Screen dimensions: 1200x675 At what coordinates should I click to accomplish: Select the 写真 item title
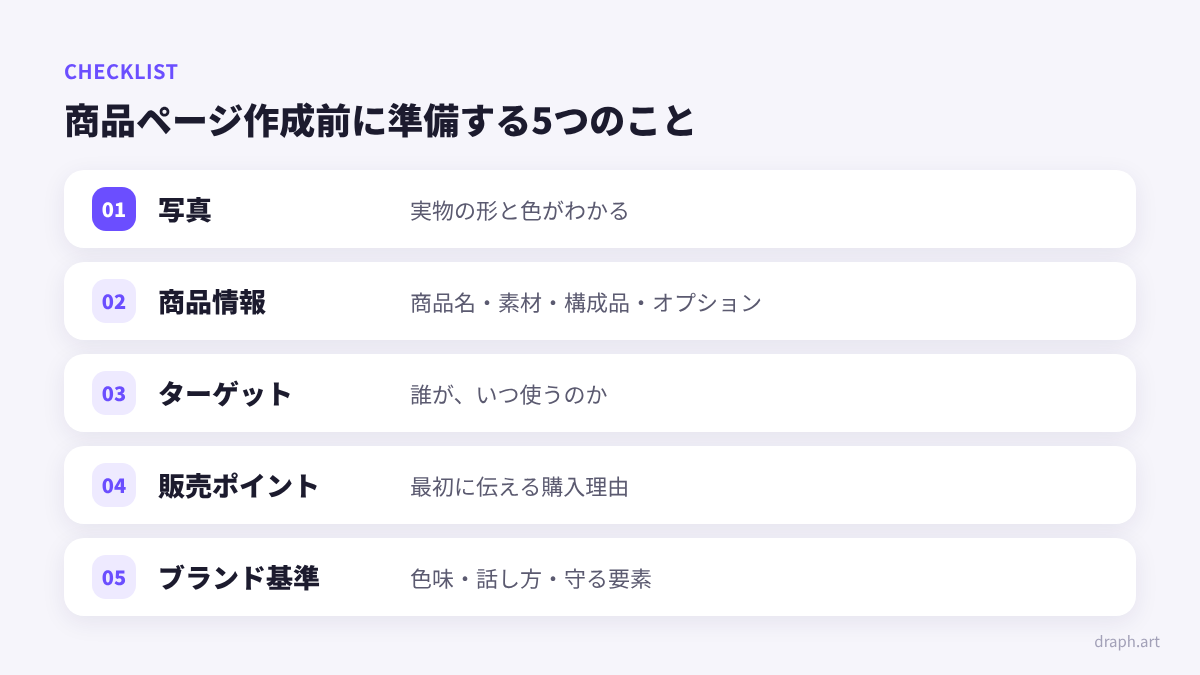tap(185, 210)
